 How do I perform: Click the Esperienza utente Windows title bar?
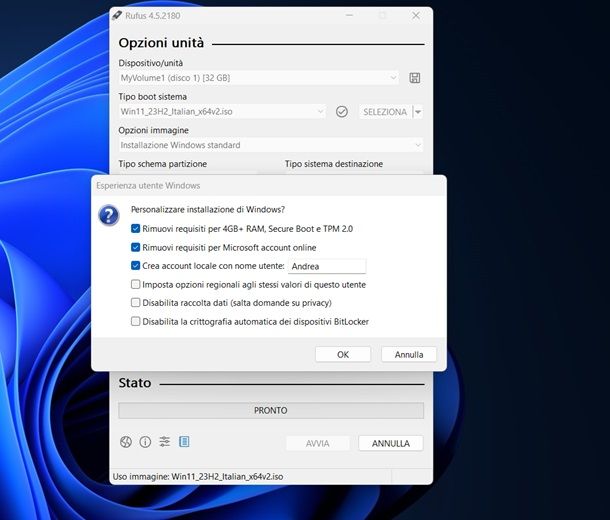tap(268, 186)
